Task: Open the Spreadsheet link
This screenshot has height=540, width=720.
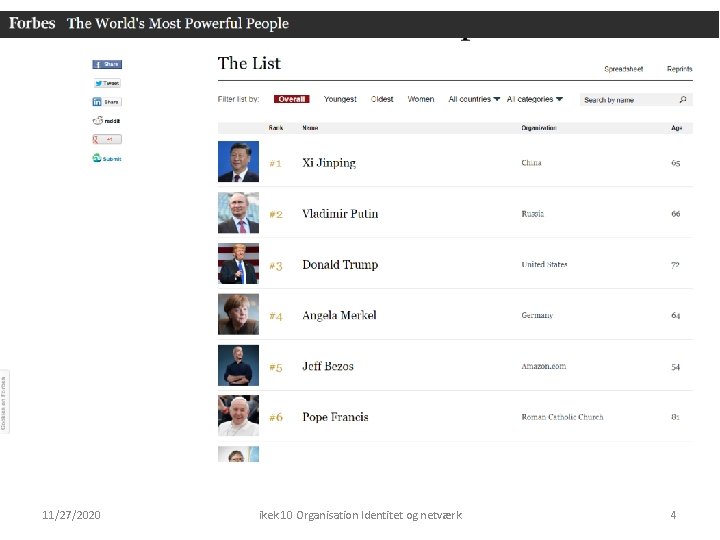Action: click(624, 69)
